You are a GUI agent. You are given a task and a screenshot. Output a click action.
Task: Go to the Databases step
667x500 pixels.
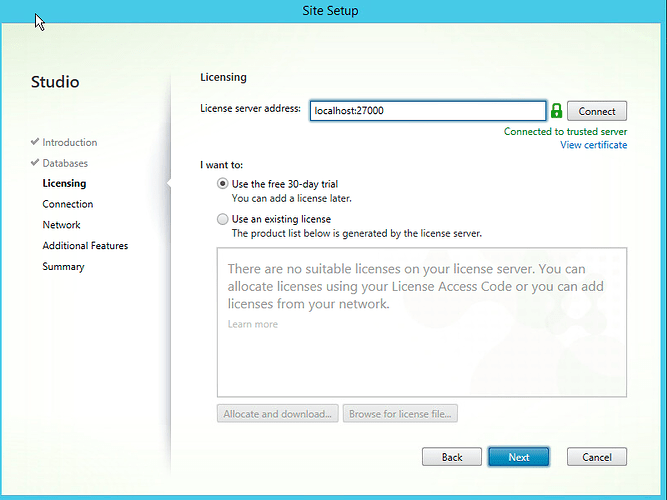64,163
